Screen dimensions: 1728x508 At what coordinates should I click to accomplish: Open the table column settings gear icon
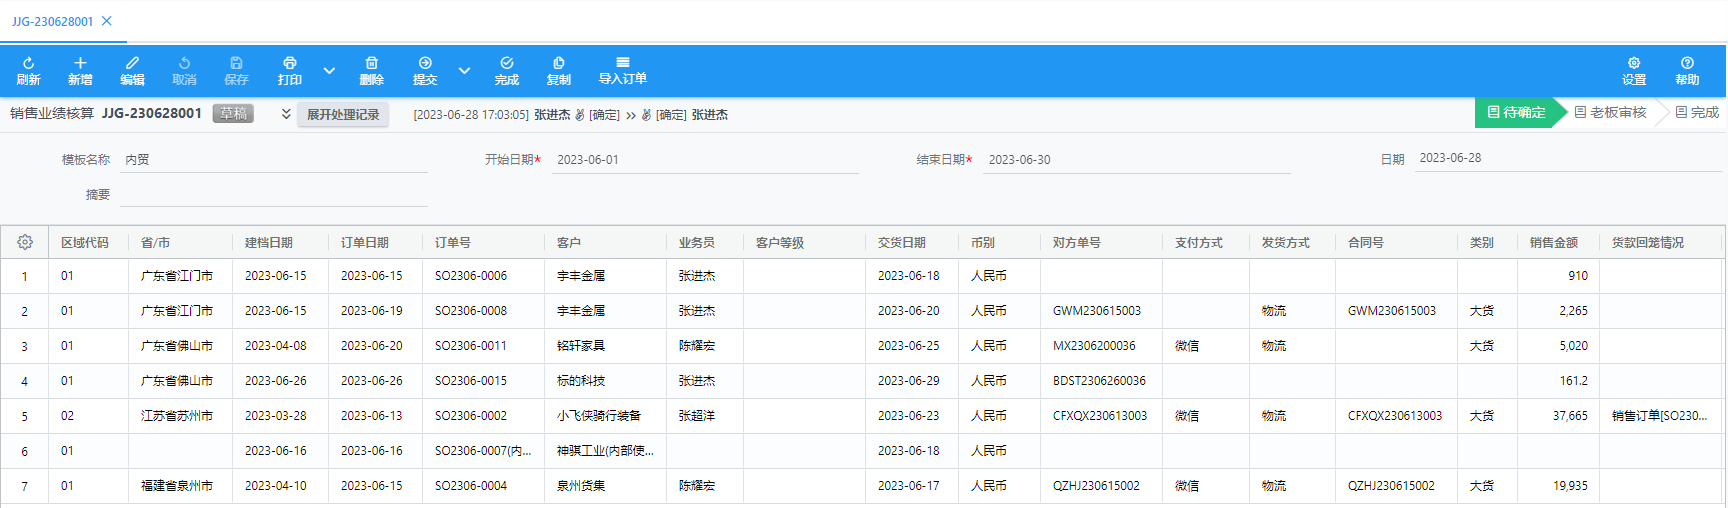[25, 242]
